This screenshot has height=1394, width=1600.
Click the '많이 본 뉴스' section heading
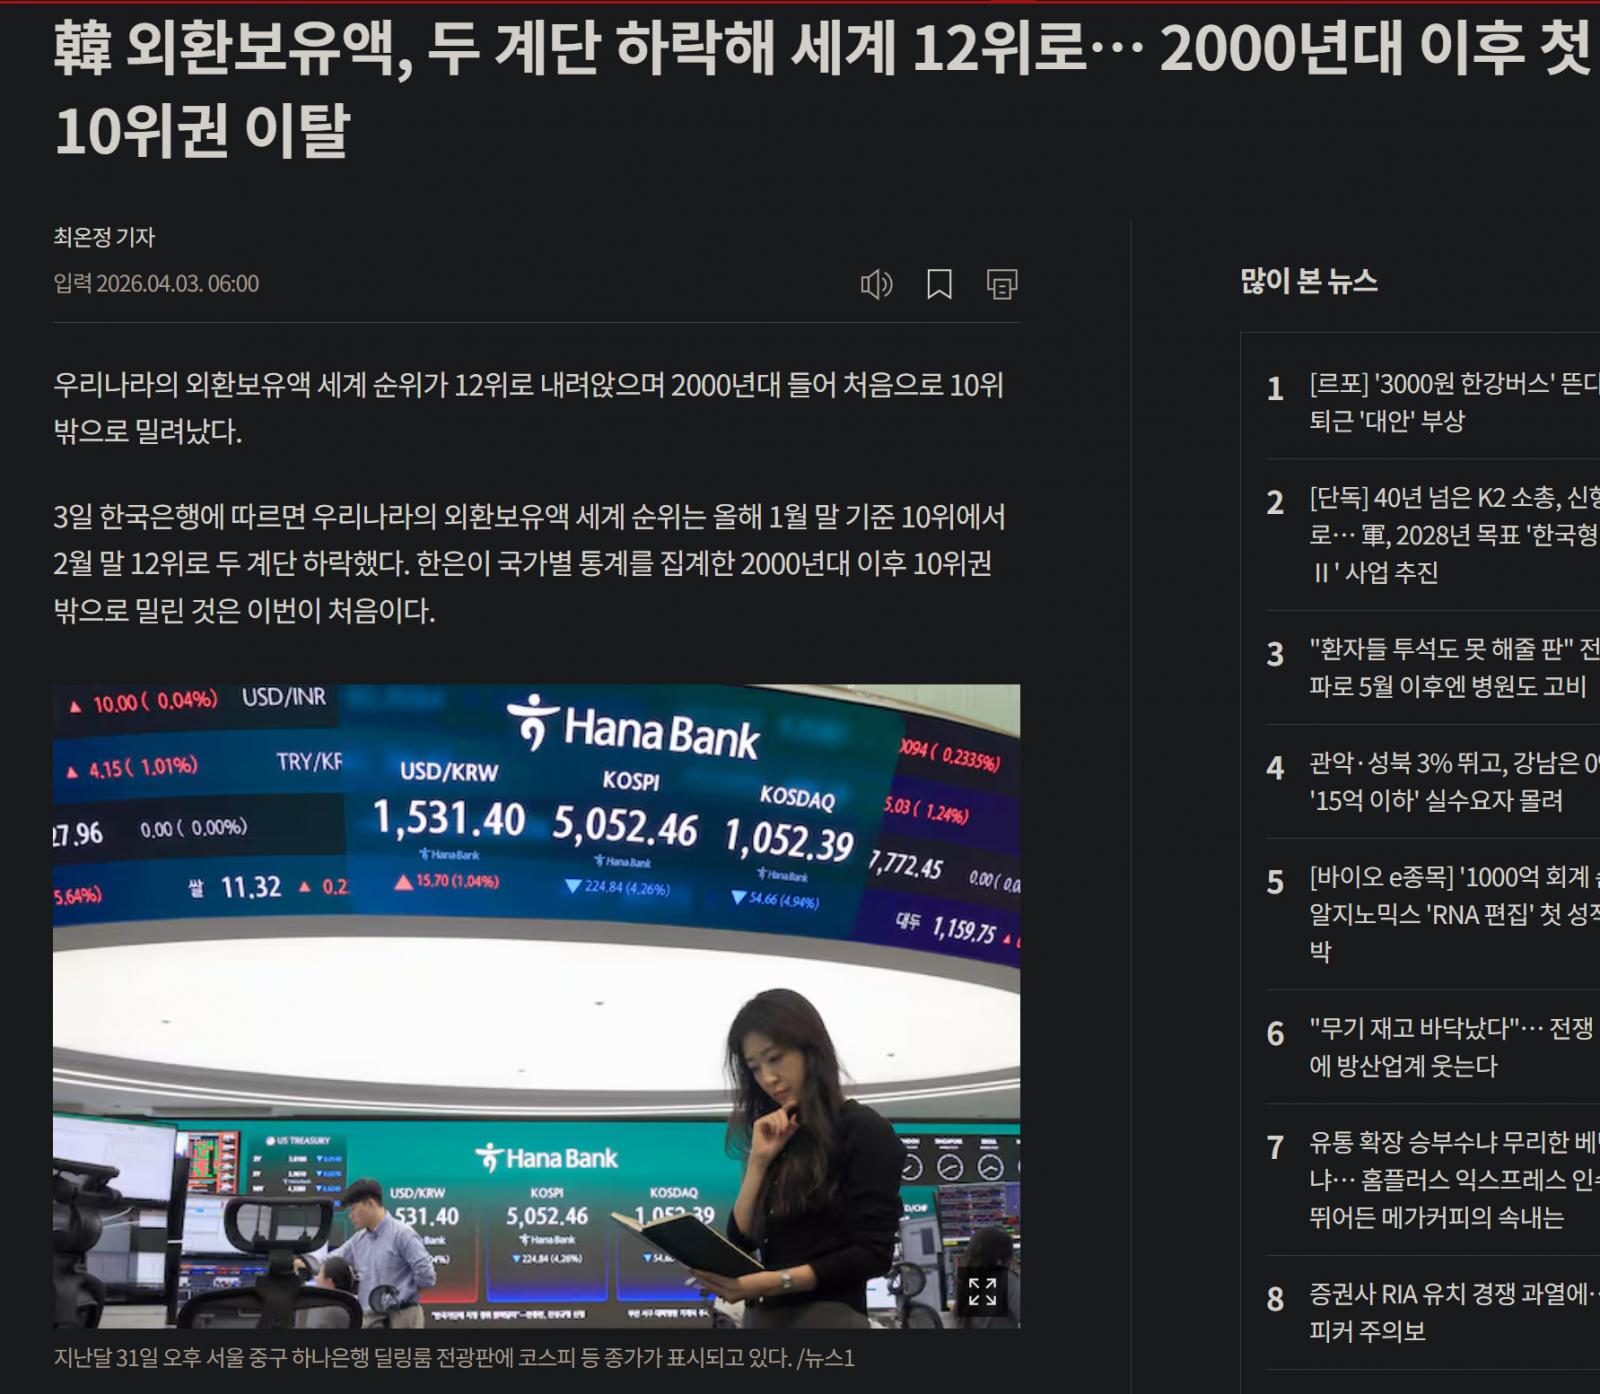[x=1309, y=281]
